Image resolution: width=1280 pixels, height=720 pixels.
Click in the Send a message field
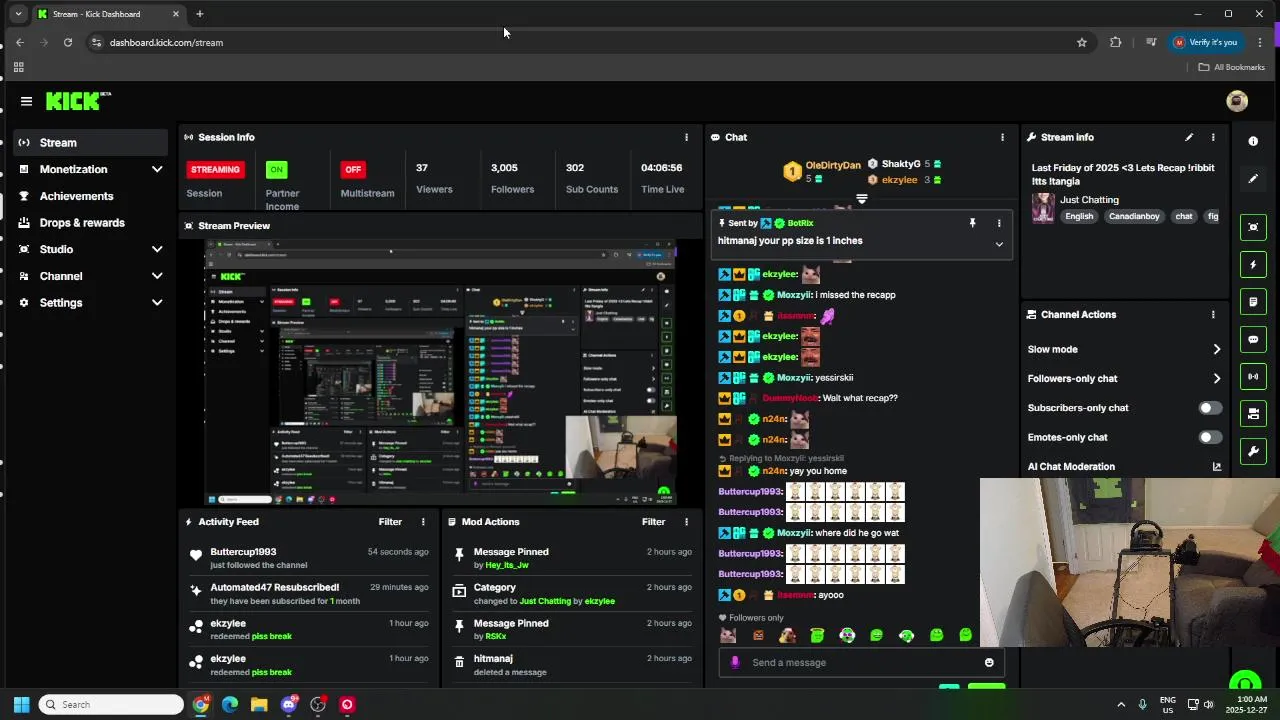point(862,662)
